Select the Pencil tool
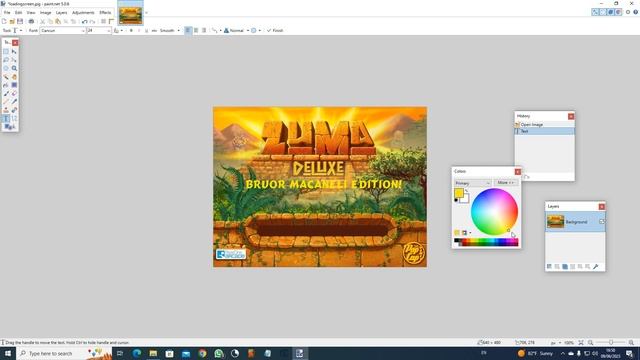The height and width of the screenshot is (360, 640). point(6,102)
